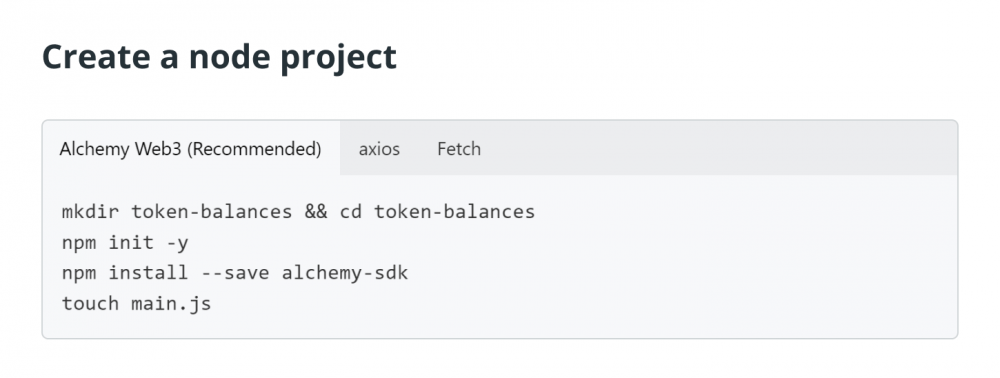1000x378 pixels.
Task: Click the "cd" command in first line
Action: coord(350,212)
